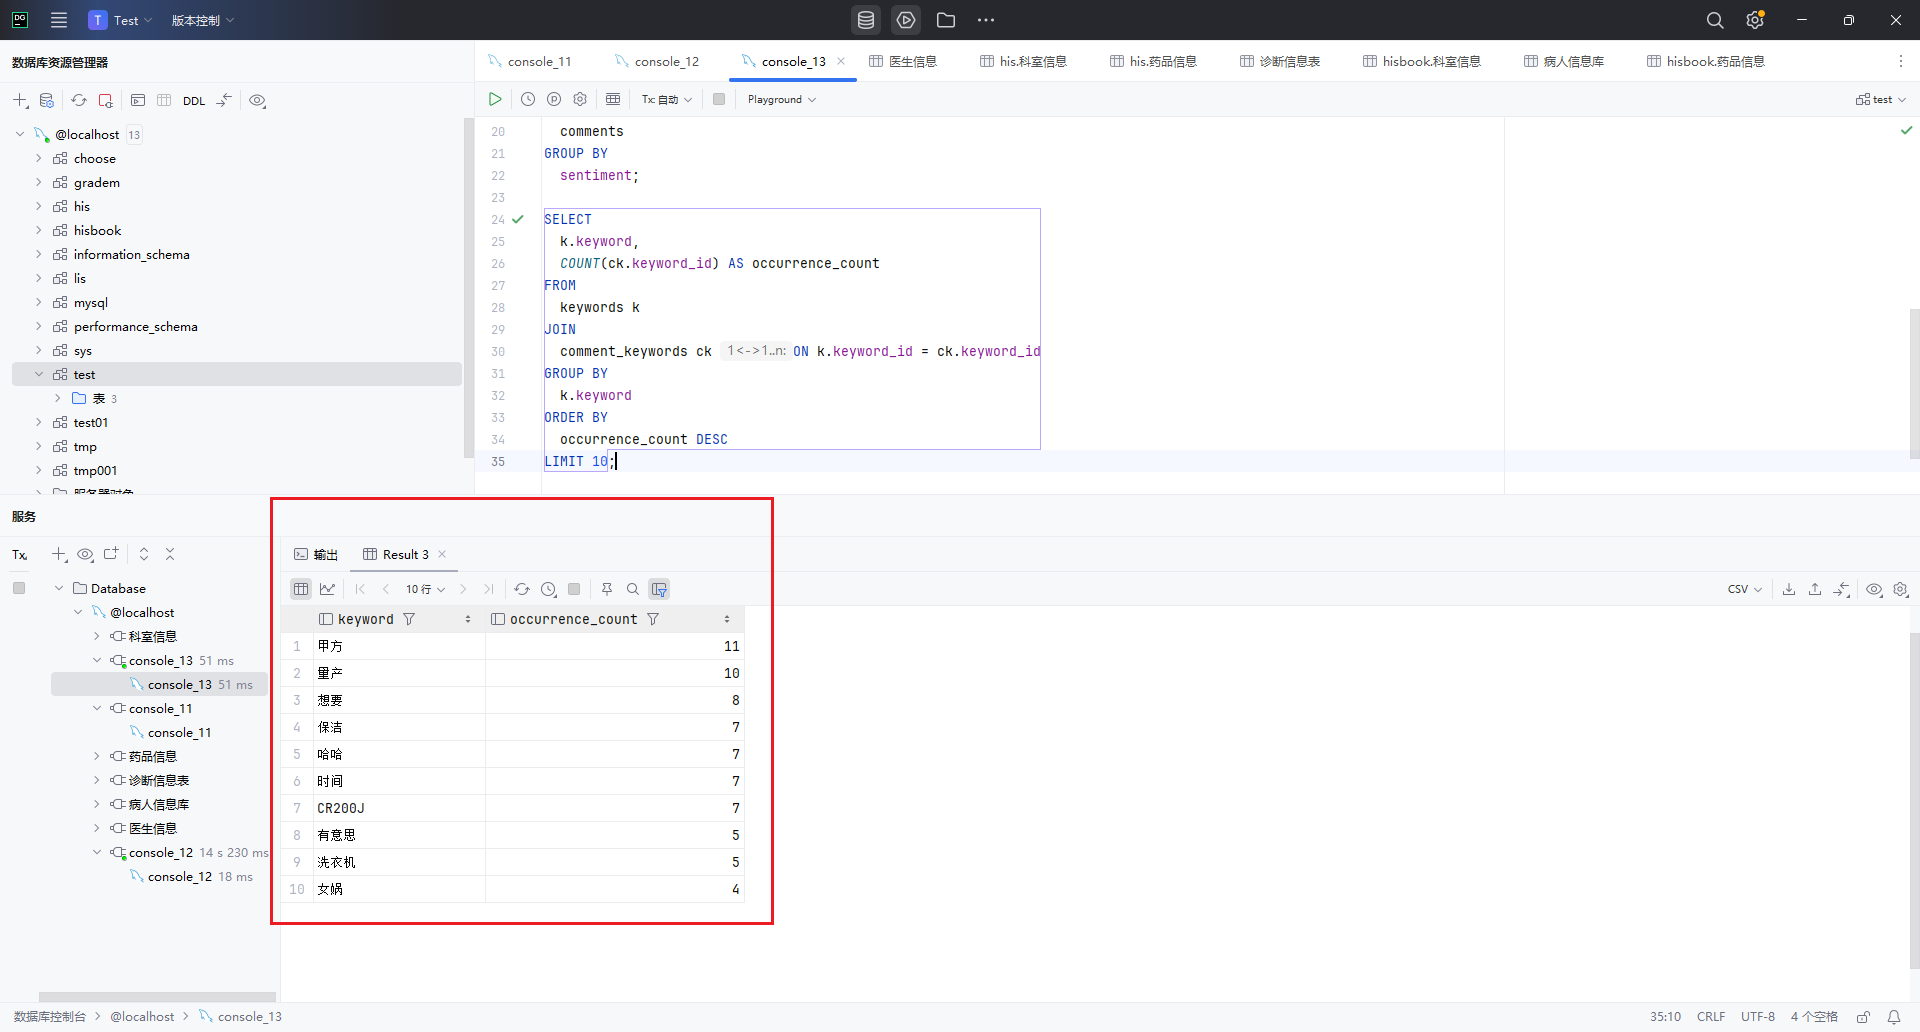Open query execution settings gear
Image resolution: width=1920 pixels, height=1032 pixels.
click(x=580, y=99)
